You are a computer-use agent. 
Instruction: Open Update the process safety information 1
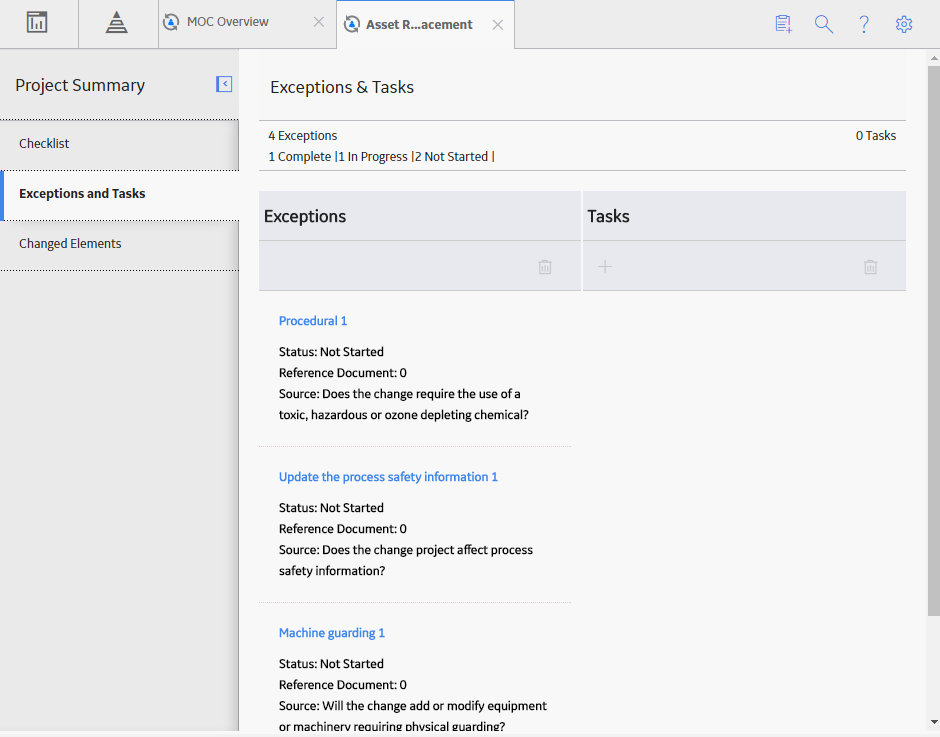388,477
